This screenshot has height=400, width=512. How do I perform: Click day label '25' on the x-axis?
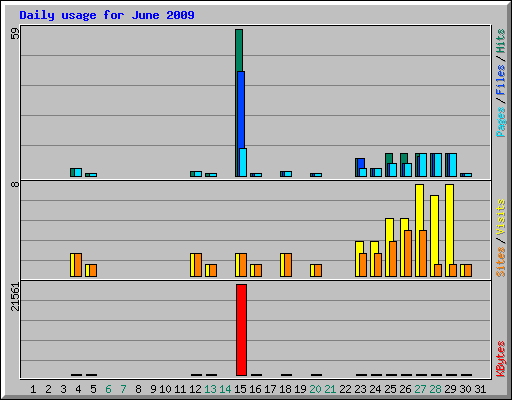pyautogui.click(x=390, y=389)
